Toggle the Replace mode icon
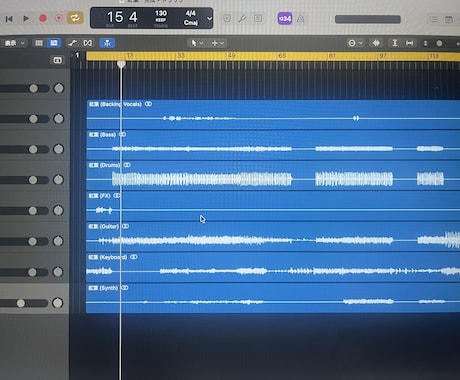This screenshot has height=380, width=460. 227,18
